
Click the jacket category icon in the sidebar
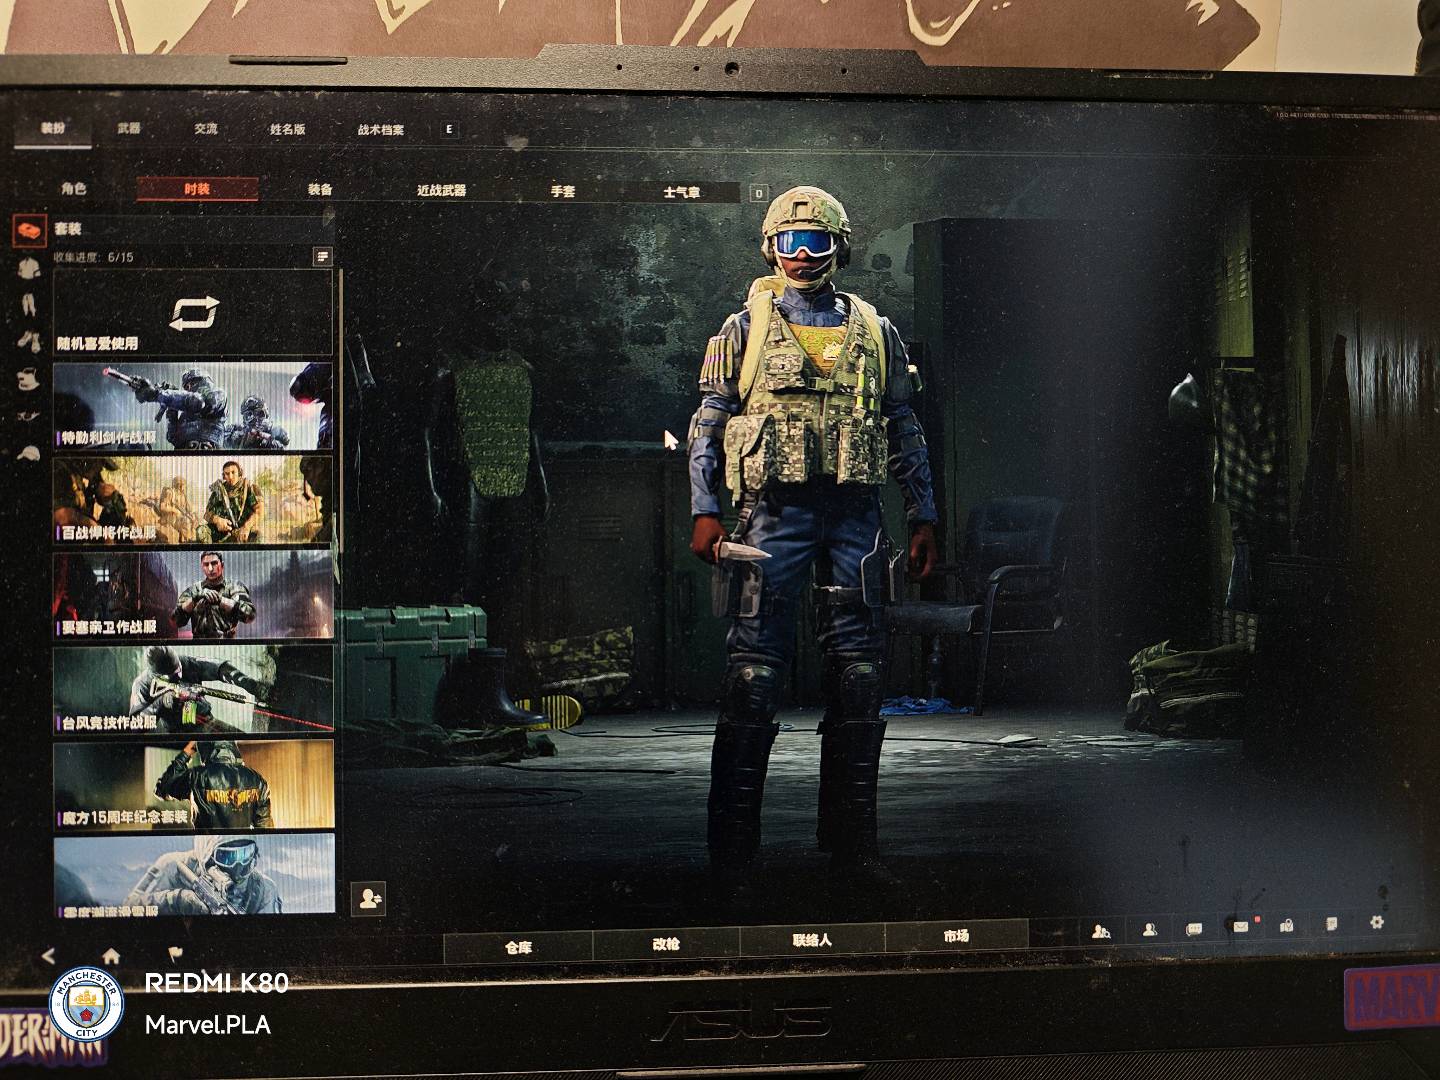tap(29, 267)
